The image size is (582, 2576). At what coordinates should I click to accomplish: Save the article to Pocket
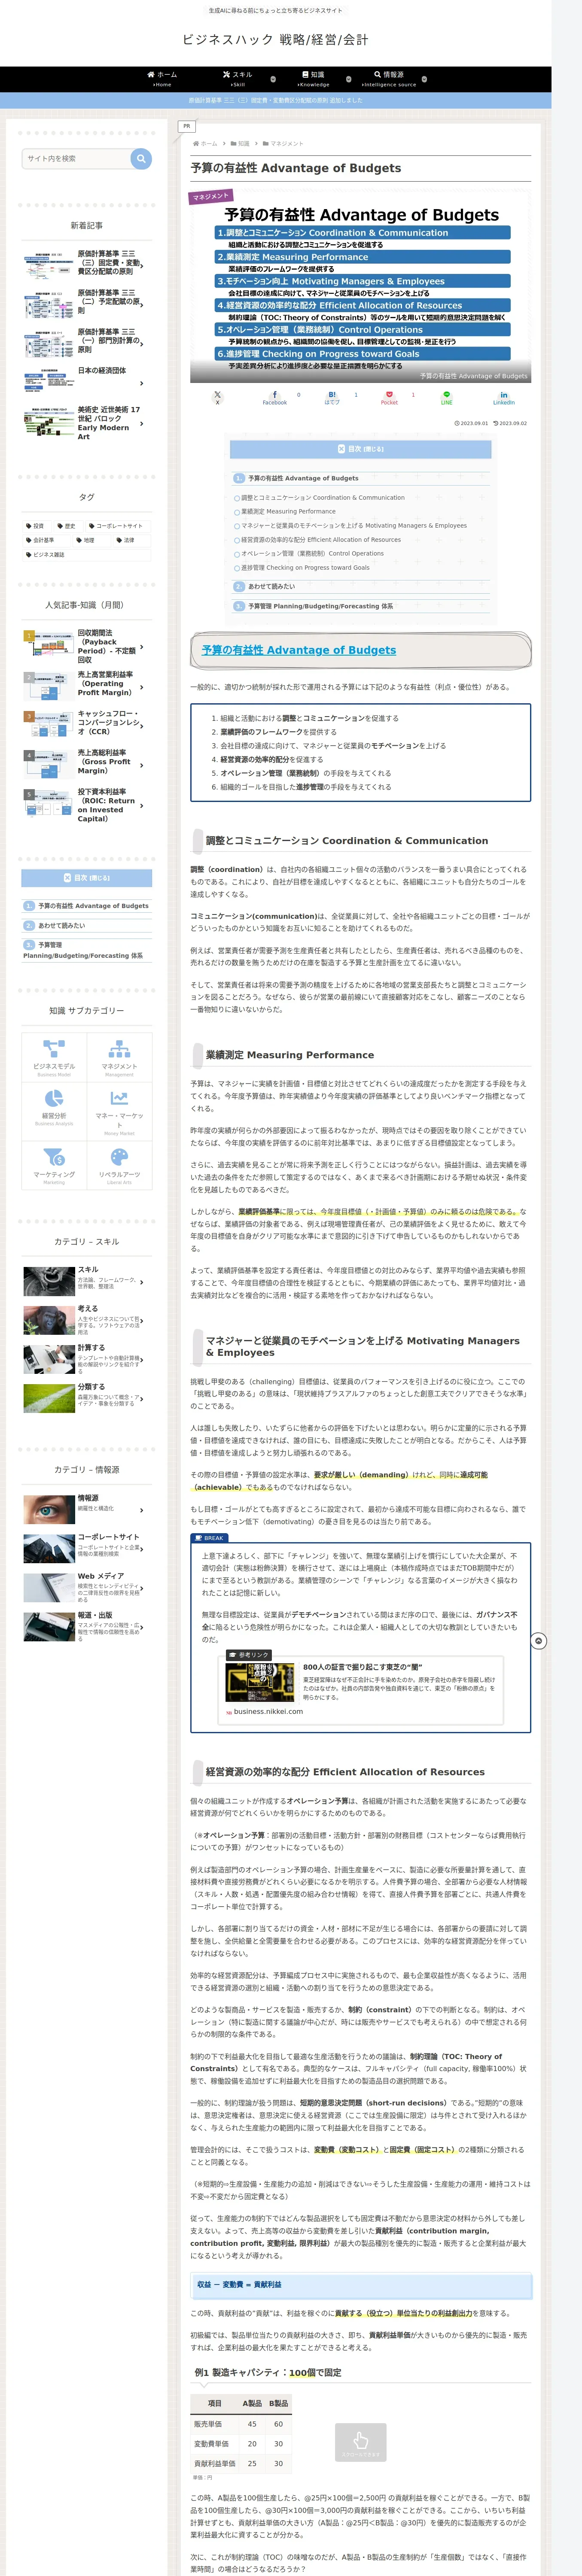(389, 397)
